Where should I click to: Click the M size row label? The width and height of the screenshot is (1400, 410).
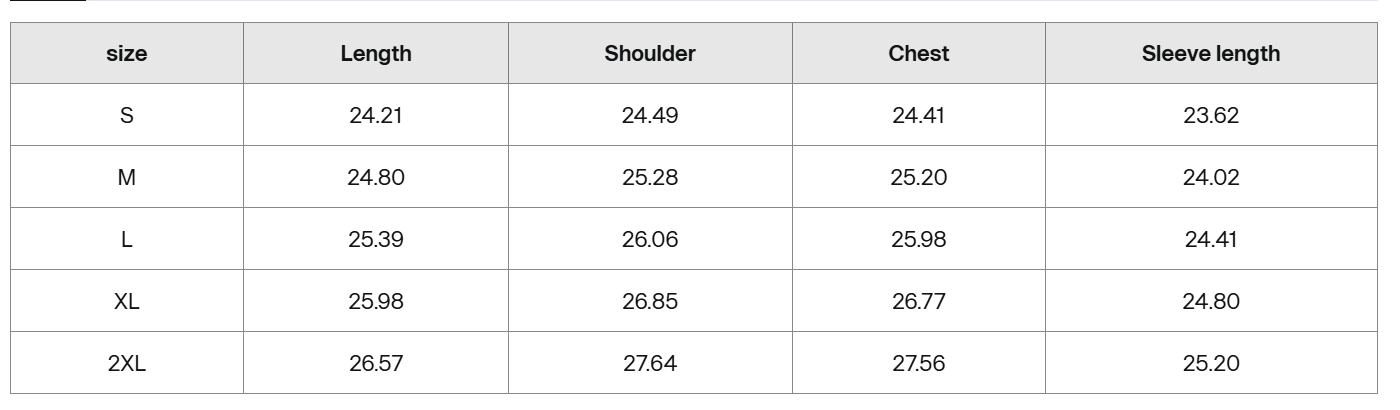126,178
